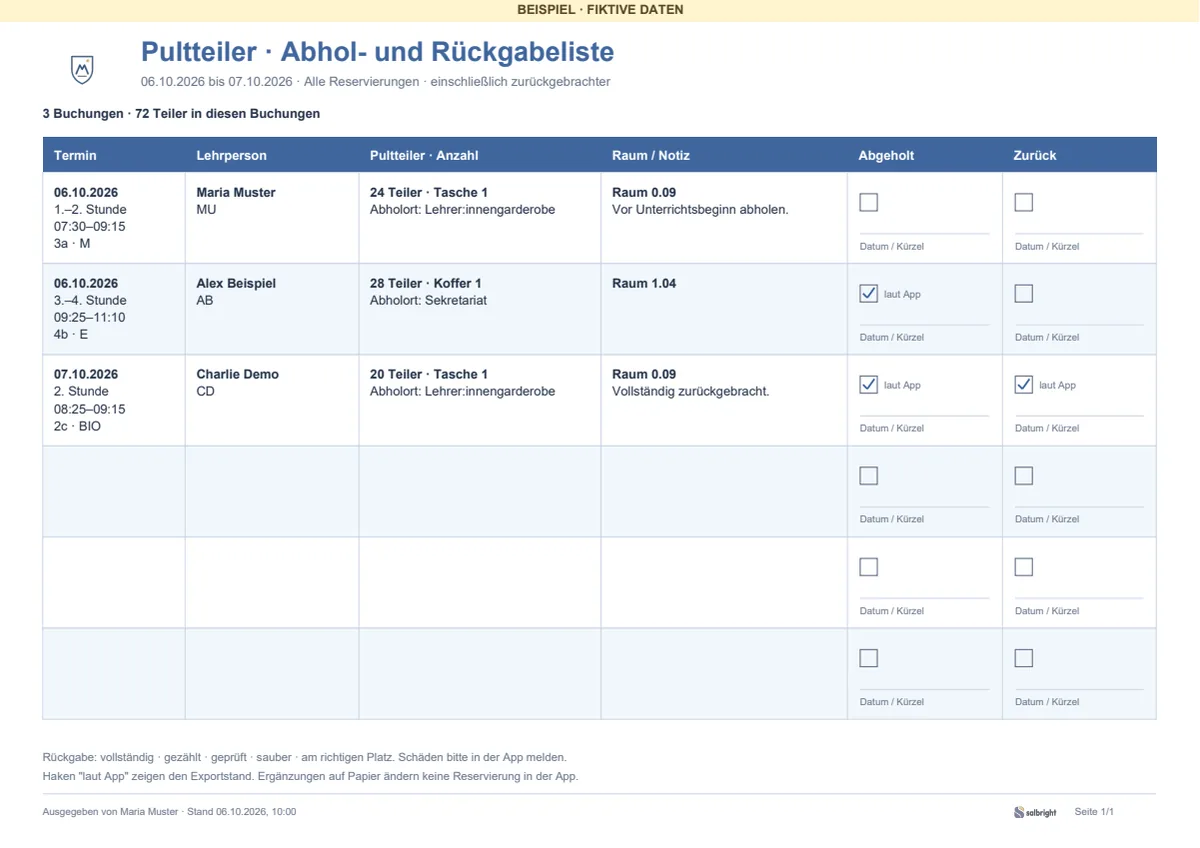Click the BEISPIEL · FIKTIVE DATEN banner
Image resolution: width=1200 pixels, height=848 pixels.
click(x=600, y=10)
